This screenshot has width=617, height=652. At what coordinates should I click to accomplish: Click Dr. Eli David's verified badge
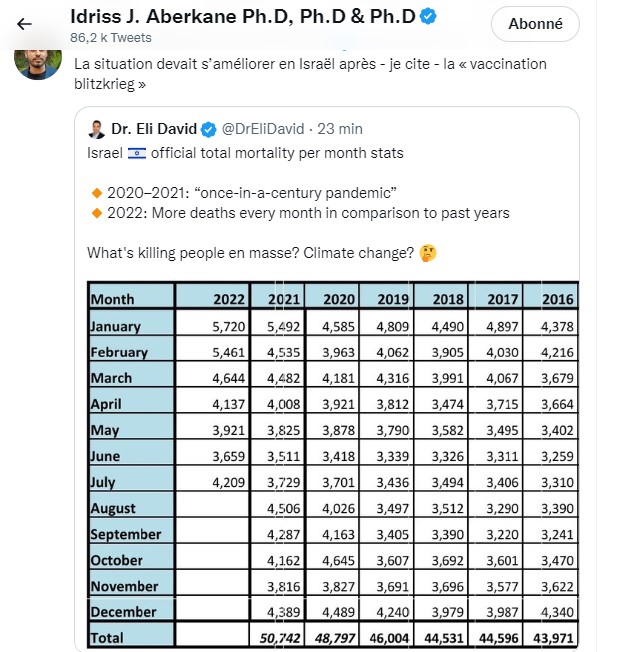point(209,129)
